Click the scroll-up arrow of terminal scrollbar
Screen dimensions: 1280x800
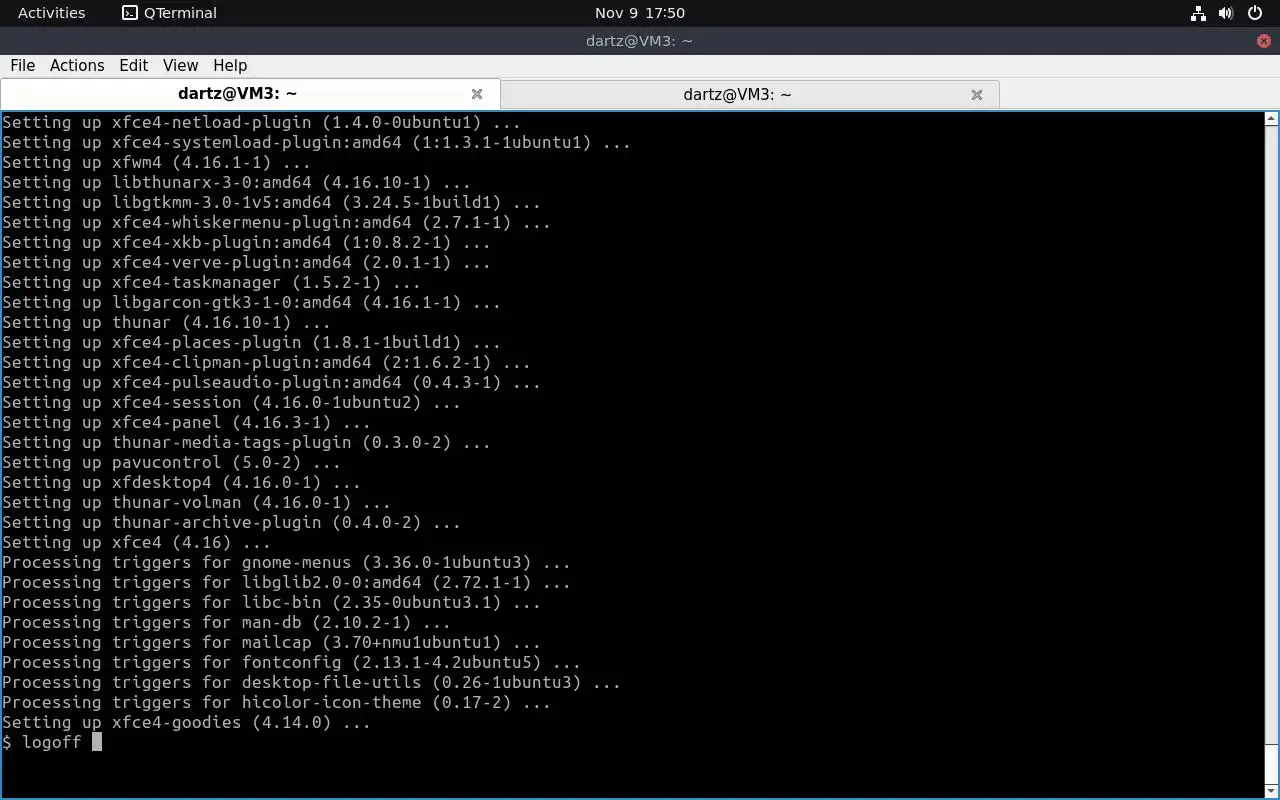1271,118
